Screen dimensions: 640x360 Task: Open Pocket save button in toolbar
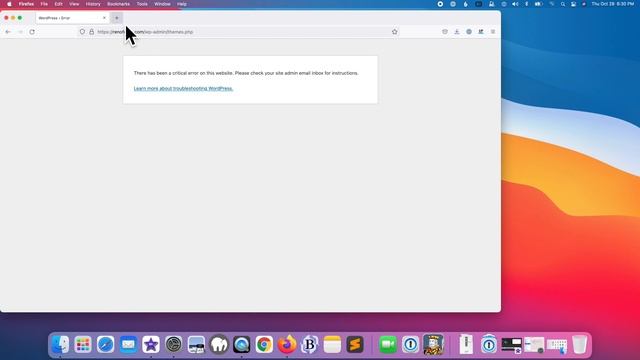[445, 32]
